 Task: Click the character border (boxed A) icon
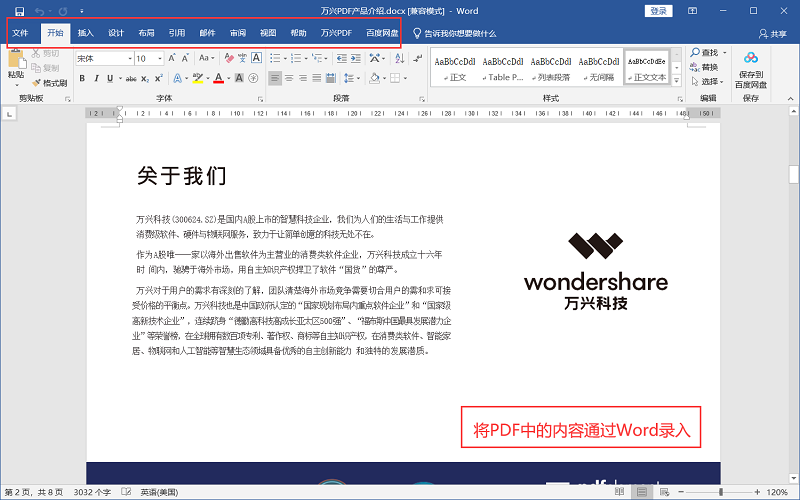coord(257,58)
